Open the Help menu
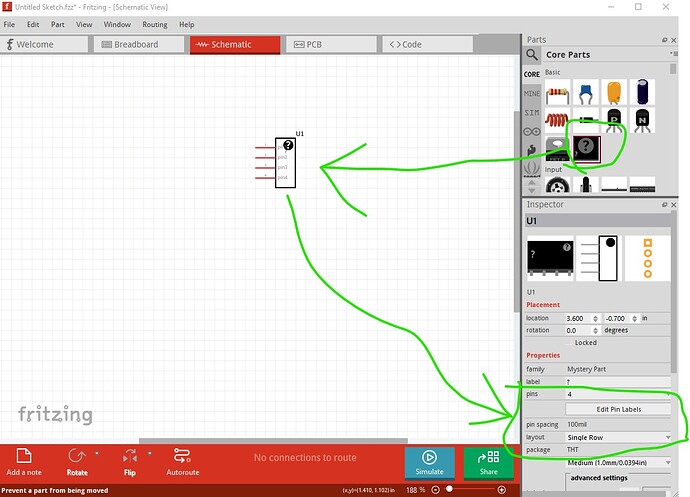 pyautogui.click(x=187, y=25)
